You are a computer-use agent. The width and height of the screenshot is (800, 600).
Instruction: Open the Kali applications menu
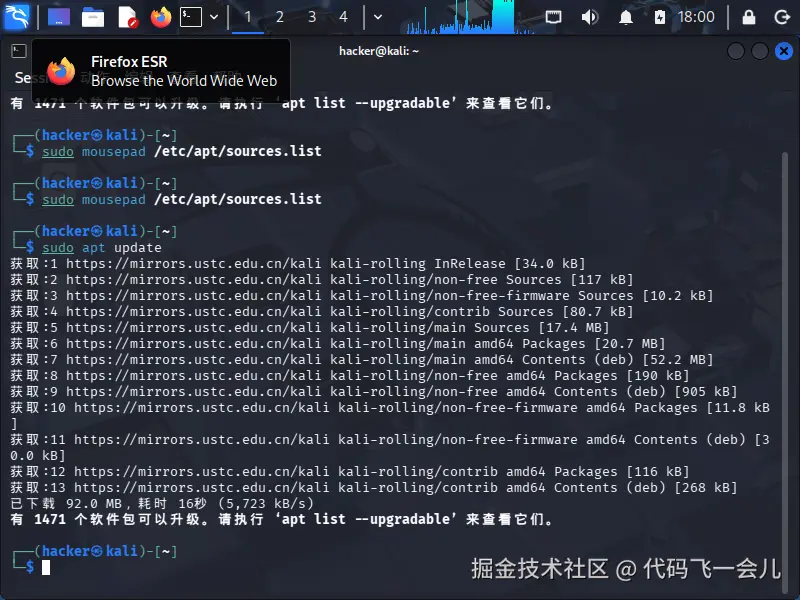(x=16, y=16)
